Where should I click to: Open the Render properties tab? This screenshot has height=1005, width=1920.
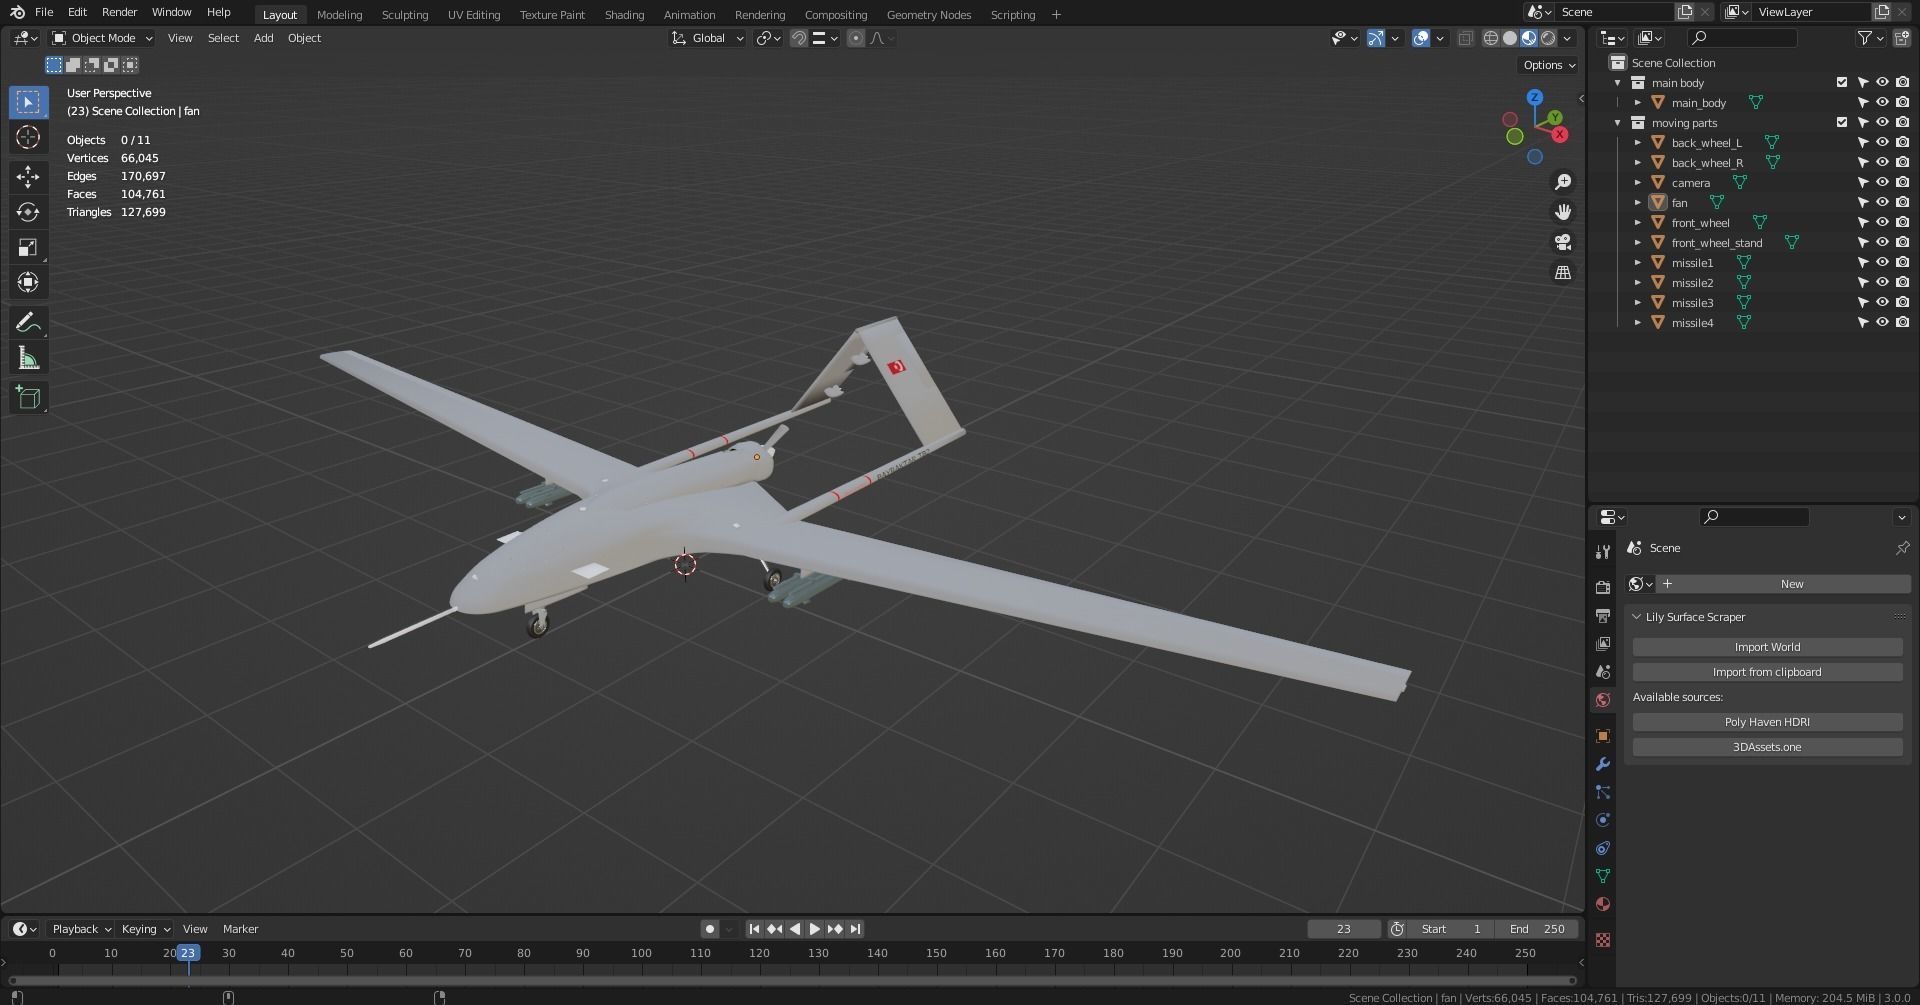click(x=1603, y=587)
